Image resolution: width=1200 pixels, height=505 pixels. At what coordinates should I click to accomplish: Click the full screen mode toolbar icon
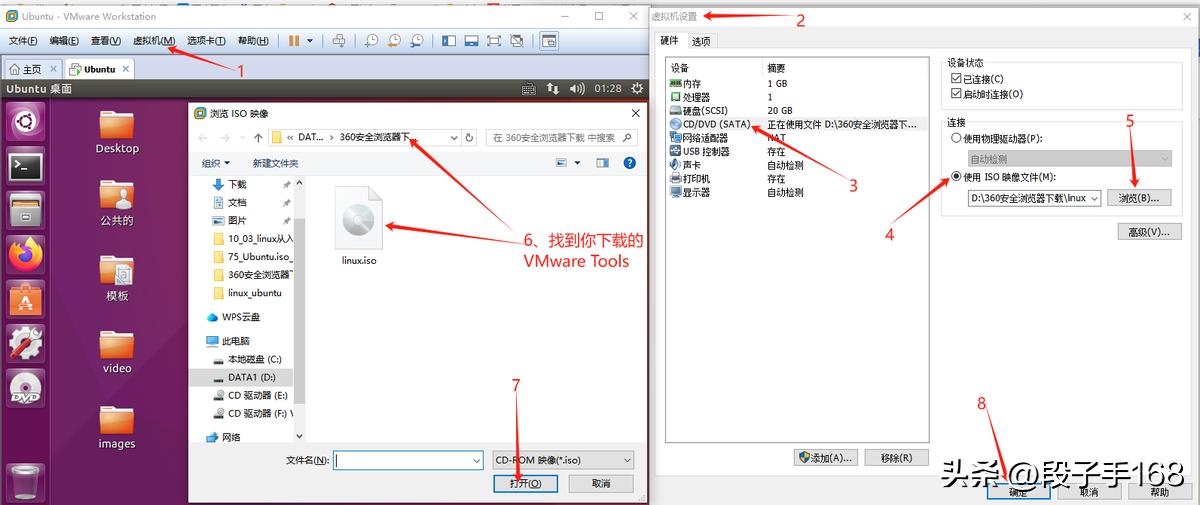[494, 41]
